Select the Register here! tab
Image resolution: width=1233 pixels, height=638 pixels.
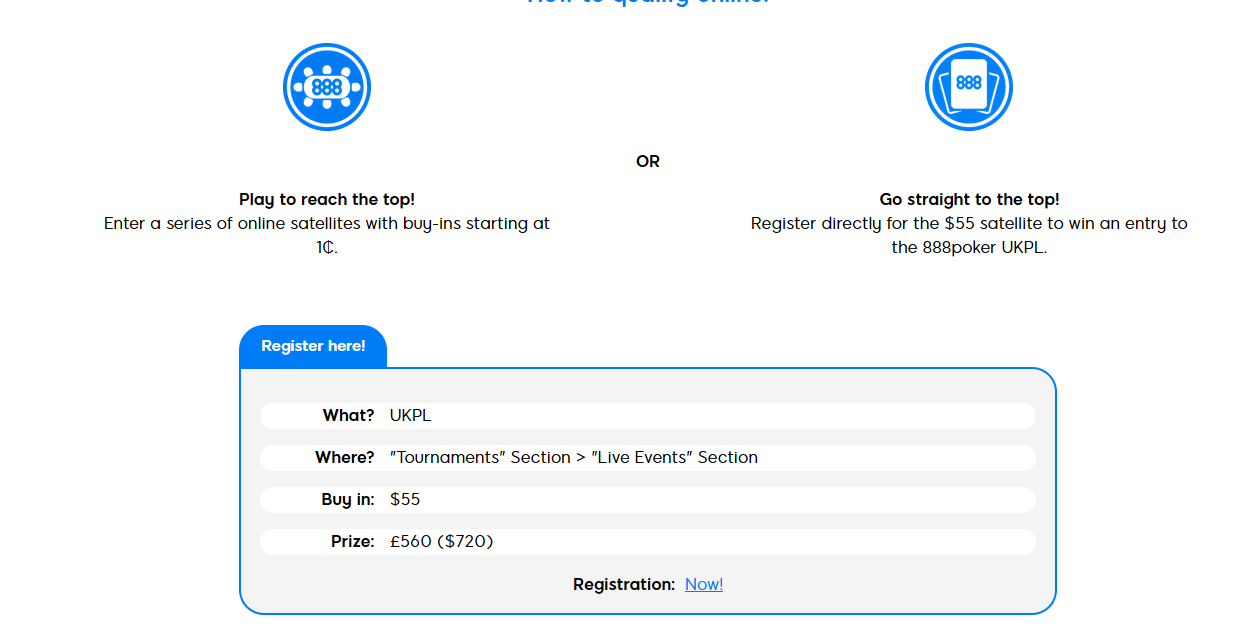point(313,346)
